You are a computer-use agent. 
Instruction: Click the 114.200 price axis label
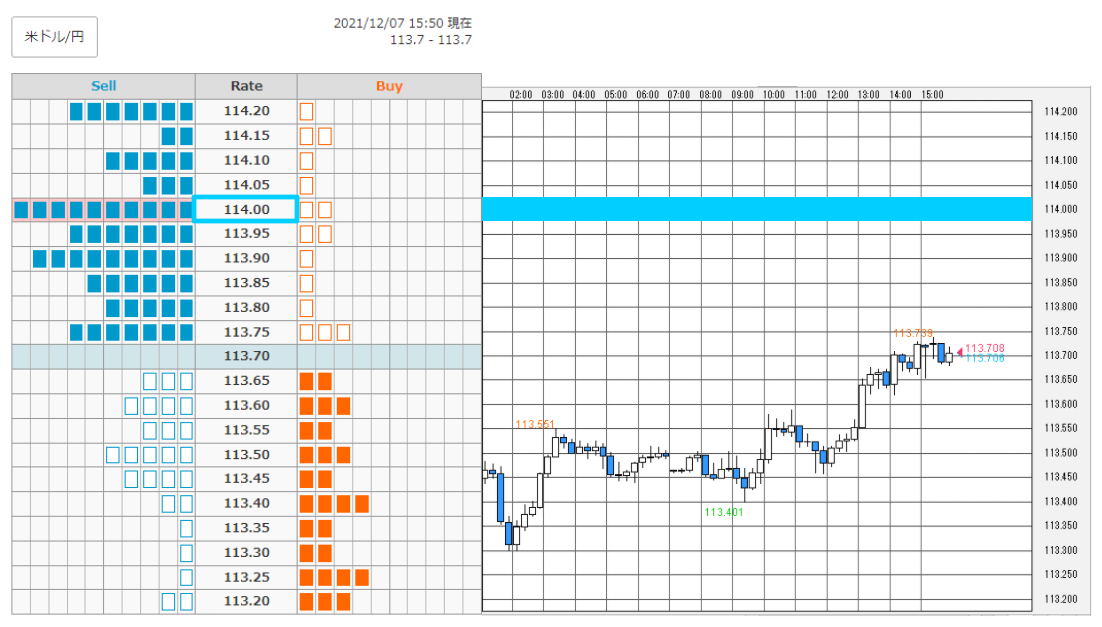pos(1061,112)
